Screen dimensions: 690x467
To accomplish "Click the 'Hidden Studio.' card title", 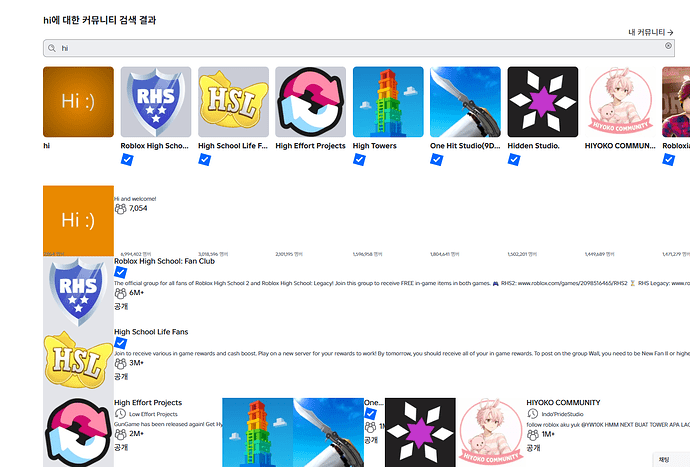I will (533, 146).
